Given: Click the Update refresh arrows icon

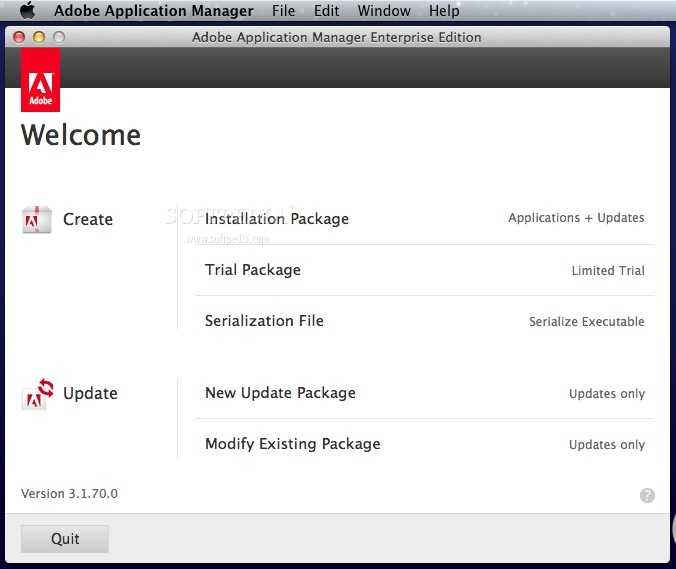Looking at the screenshot, I should (38, 394).
